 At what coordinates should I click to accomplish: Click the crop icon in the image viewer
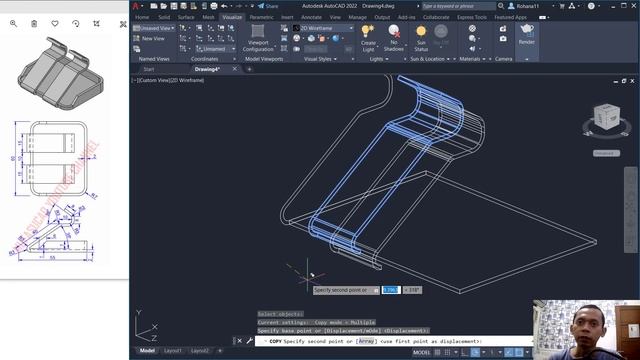tap(96, 24)
